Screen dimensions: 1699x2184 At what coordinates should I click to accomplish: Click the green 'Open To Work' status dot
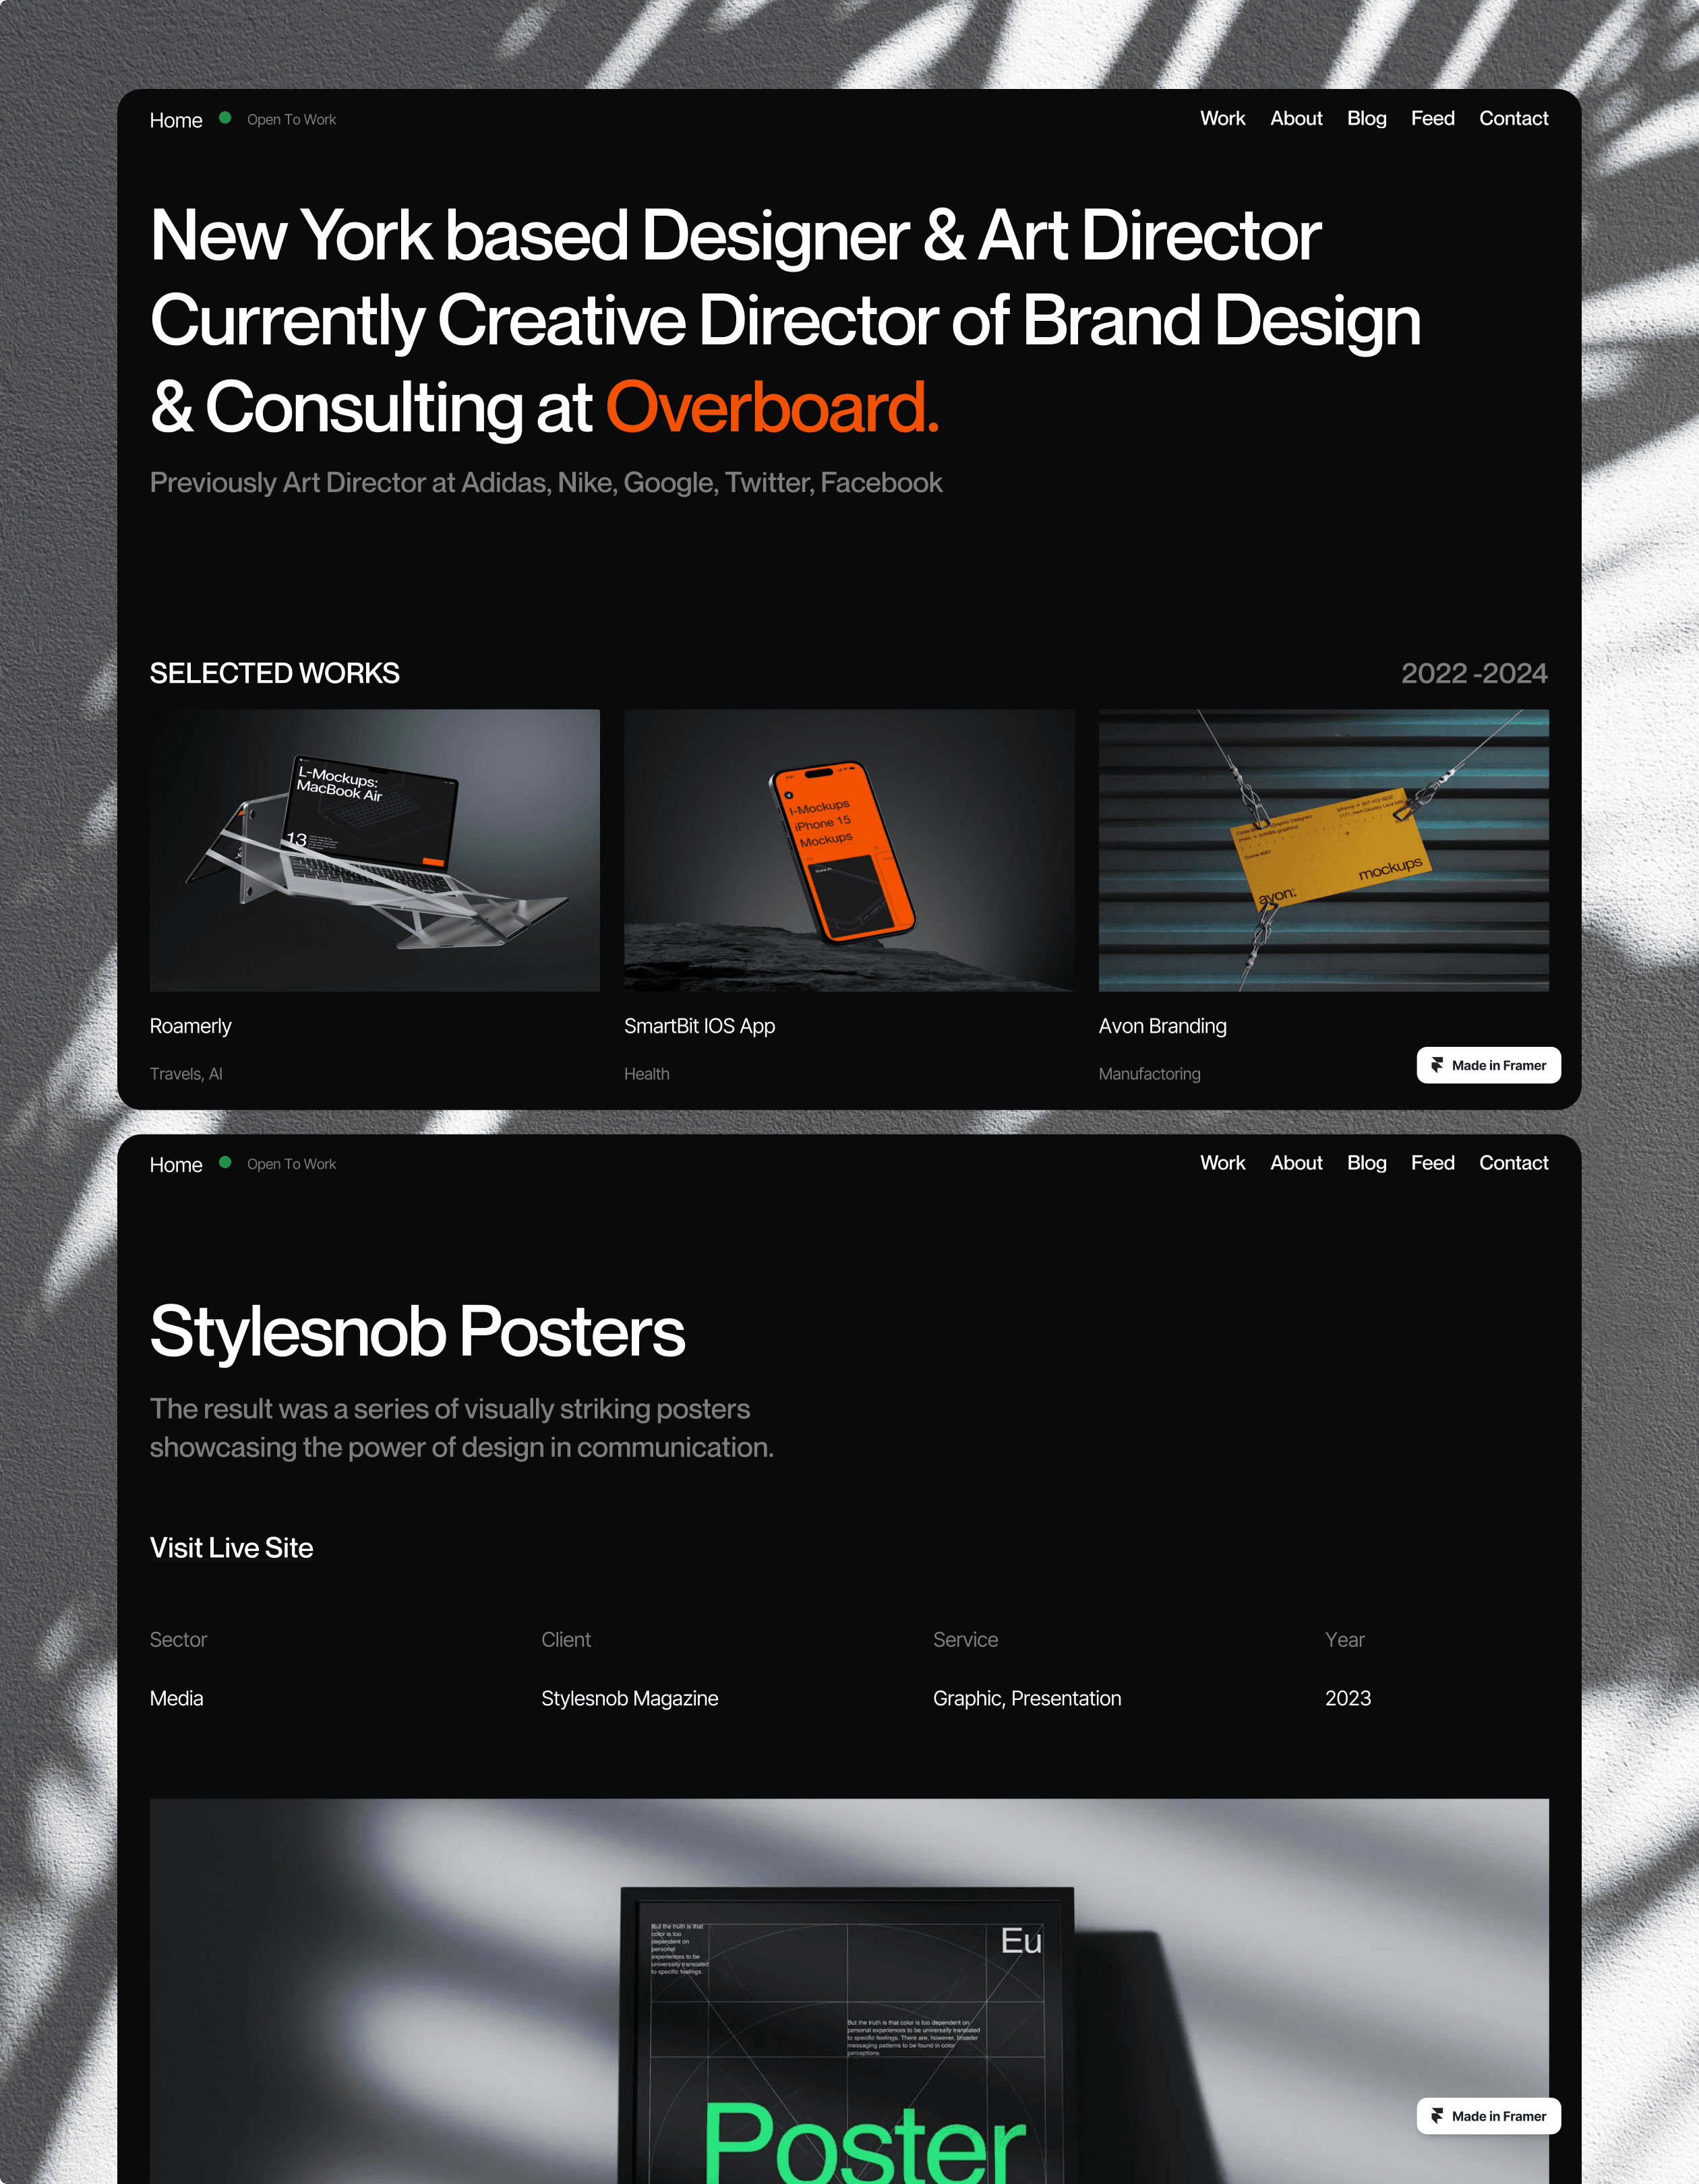[227, 119]
